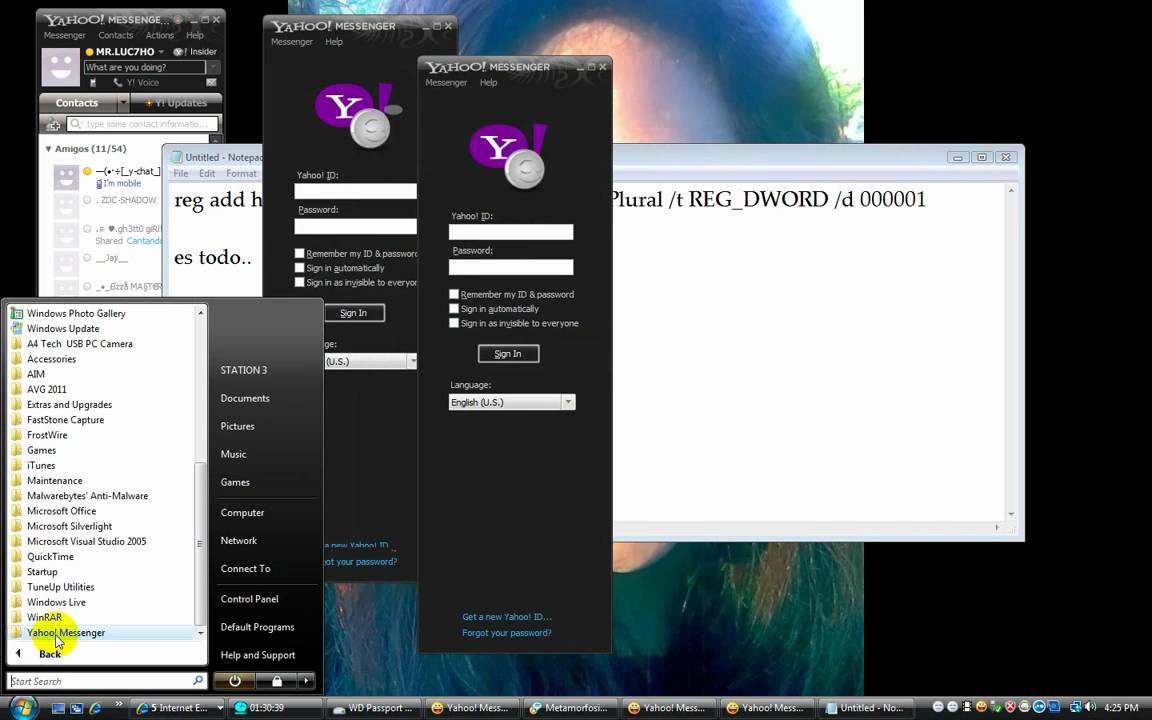The image size is (1152, 720).
Task: Open Help menu in front Yahoo login window
Action: (x=489, y=82)
